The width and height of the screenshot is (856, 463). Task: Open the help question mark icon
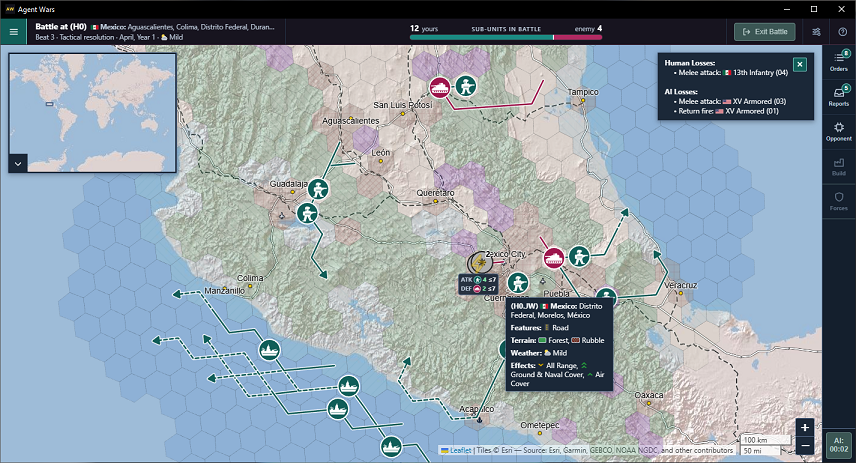842,32
